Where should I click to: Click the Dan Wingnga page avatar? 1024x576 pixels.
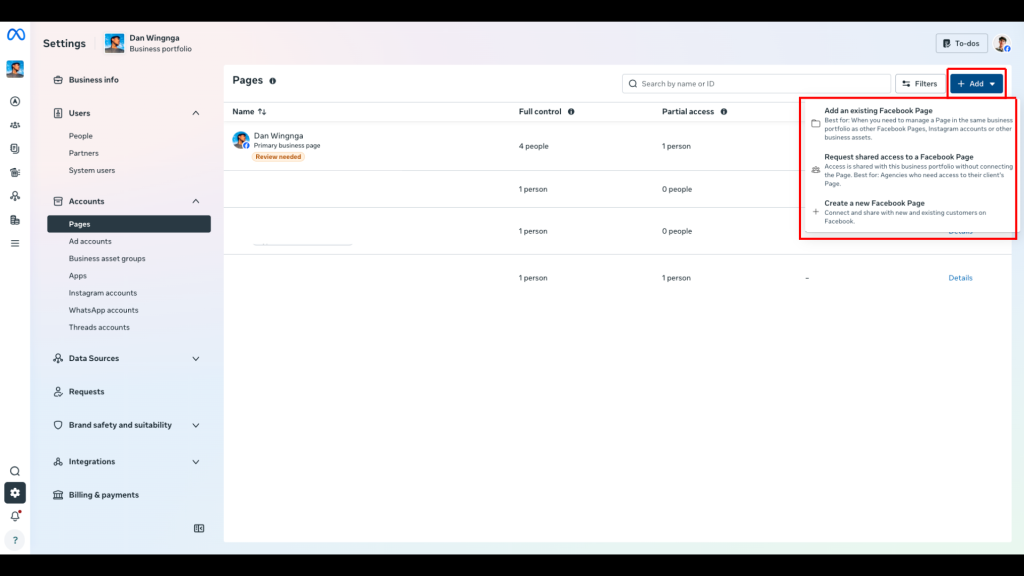point(241,140)
